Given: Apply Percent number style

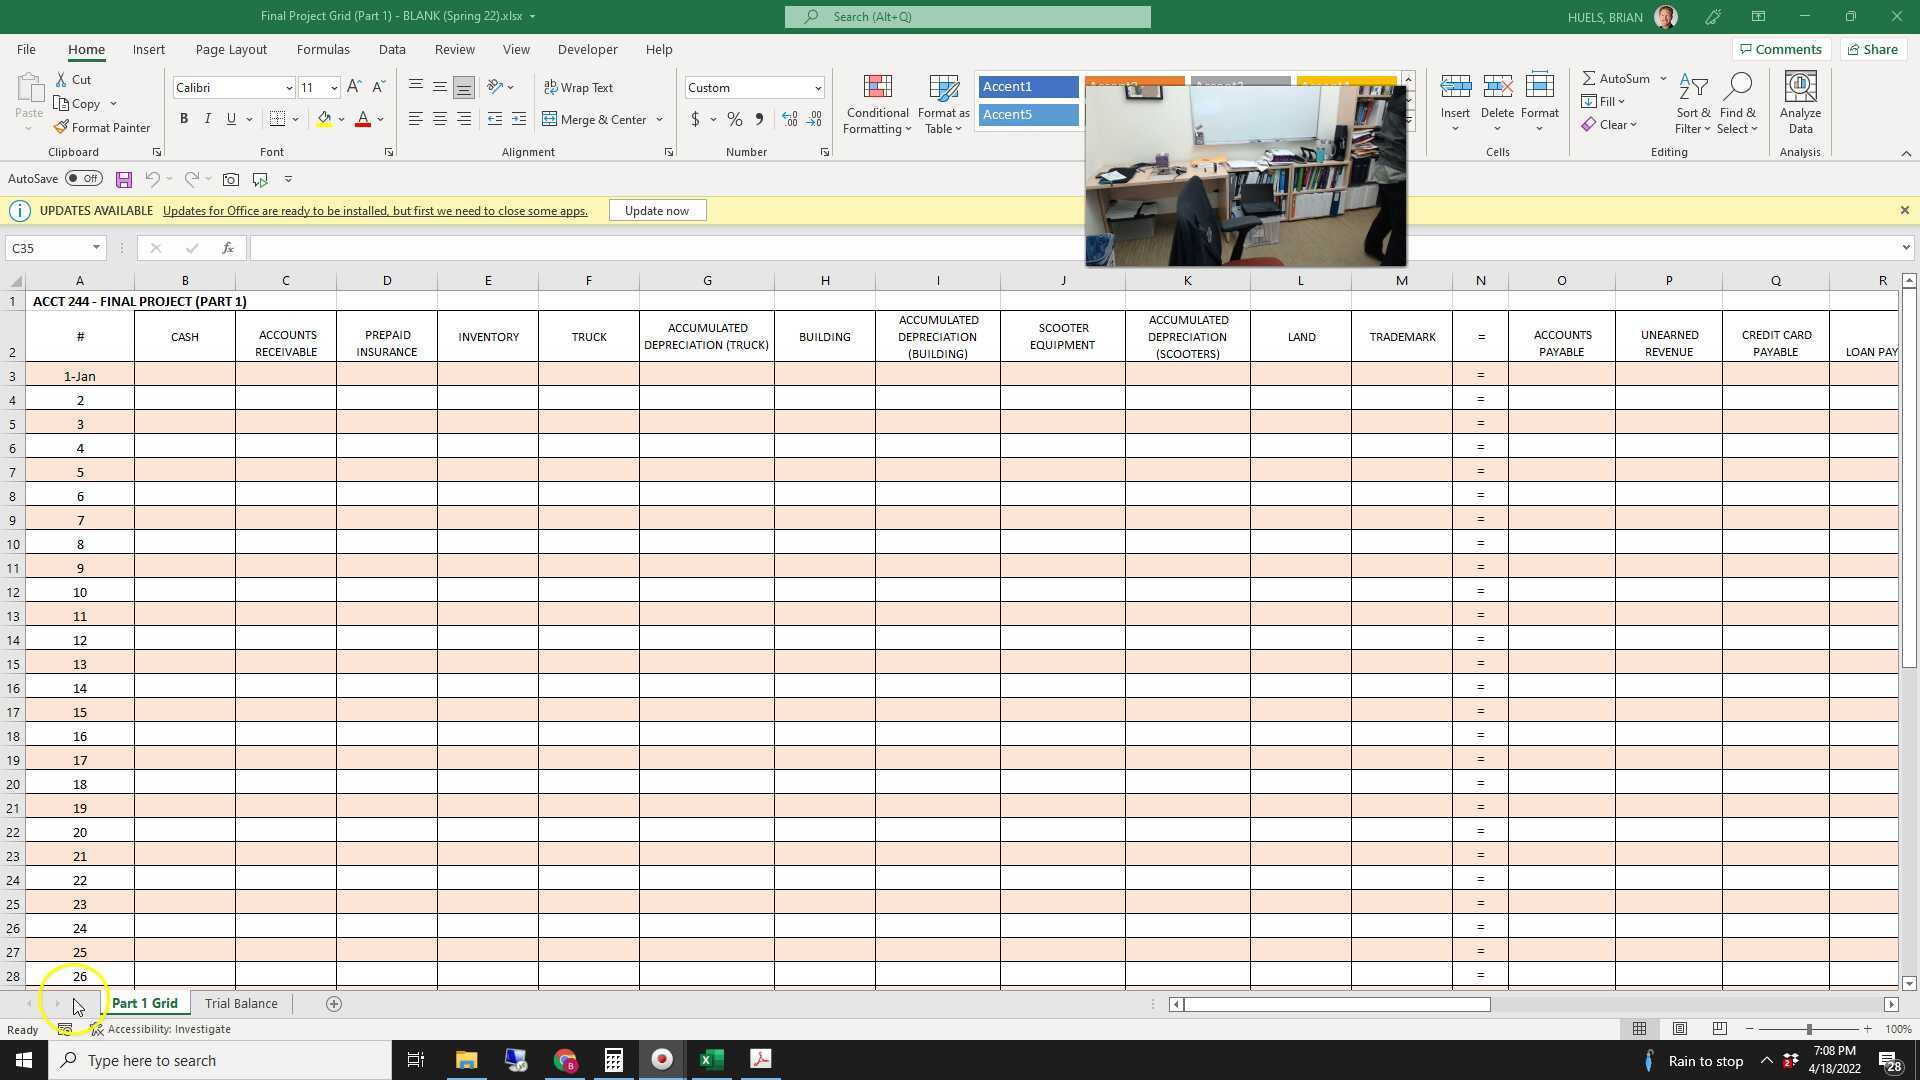Looking at the screenshot, I should click(x=734, y=119).
